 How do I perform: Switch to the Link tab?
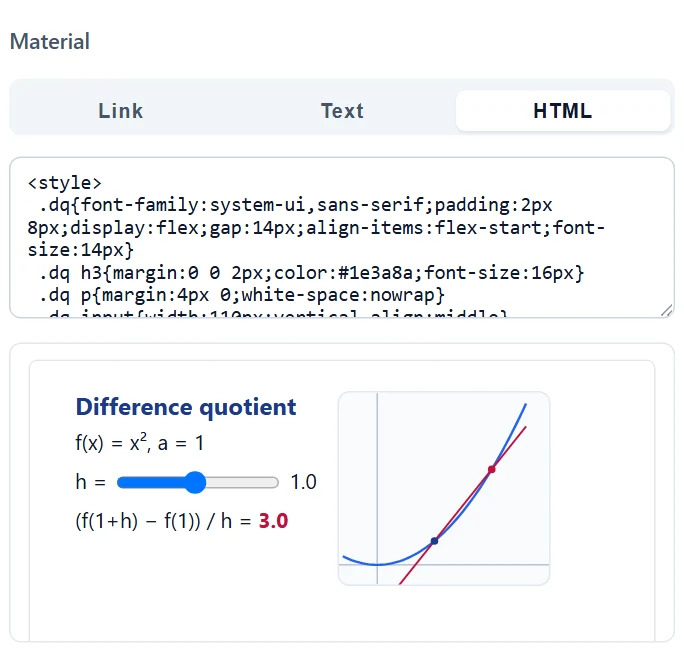point(121,111)
